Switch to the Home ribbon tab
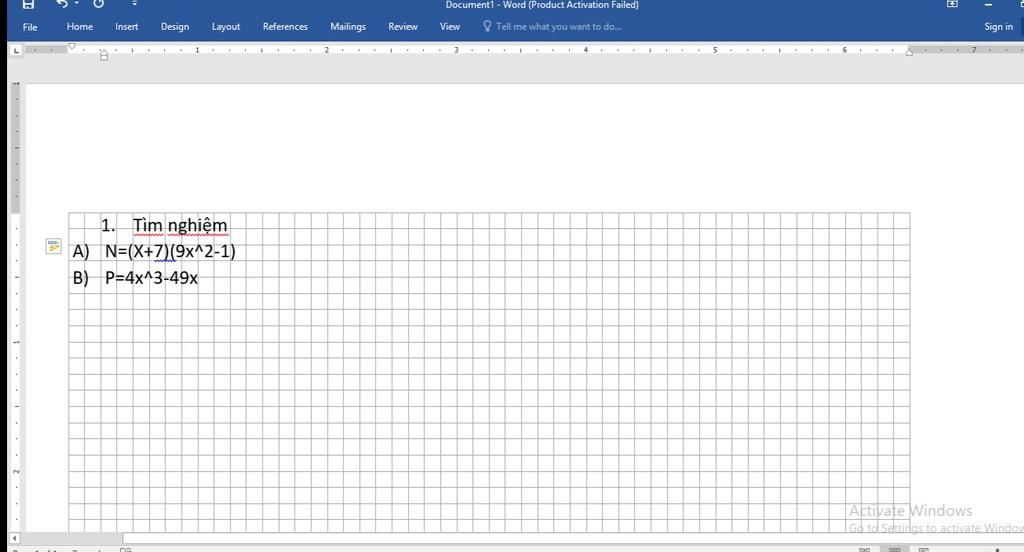The height and width of the screenshot is (552, 1024). point(80,27)
